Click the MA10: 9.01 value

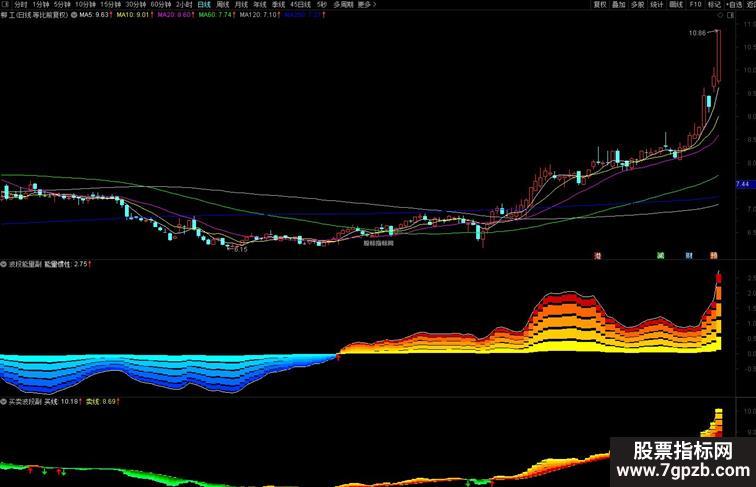click(x=135, y=15)
